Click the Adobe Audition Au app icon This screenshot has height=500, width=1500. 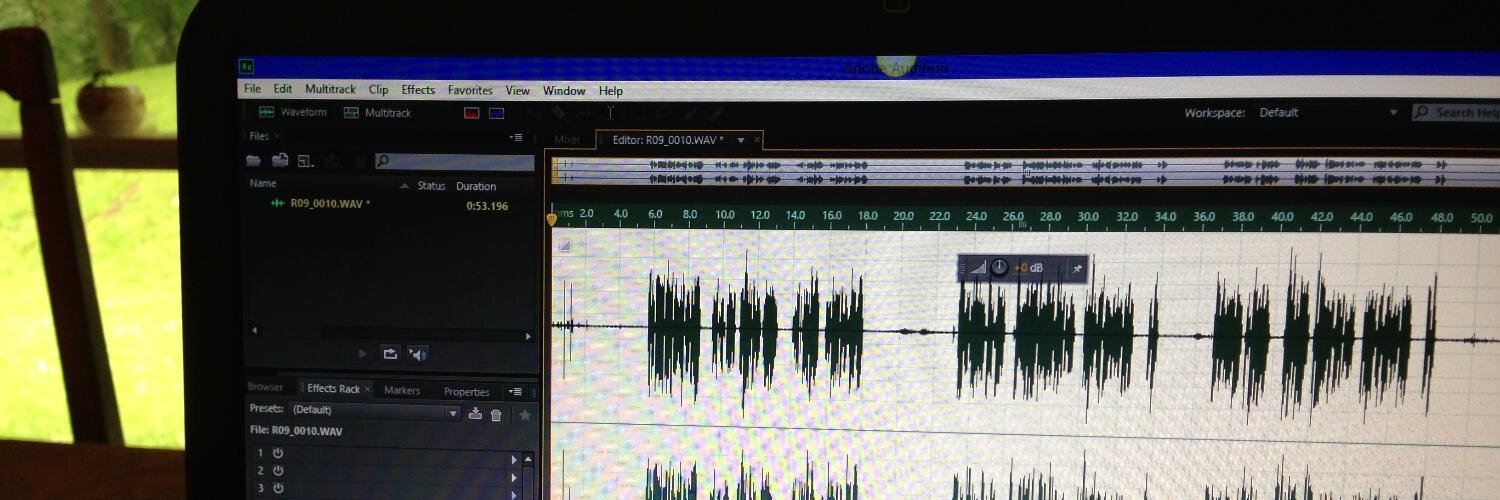click(247, 66)
